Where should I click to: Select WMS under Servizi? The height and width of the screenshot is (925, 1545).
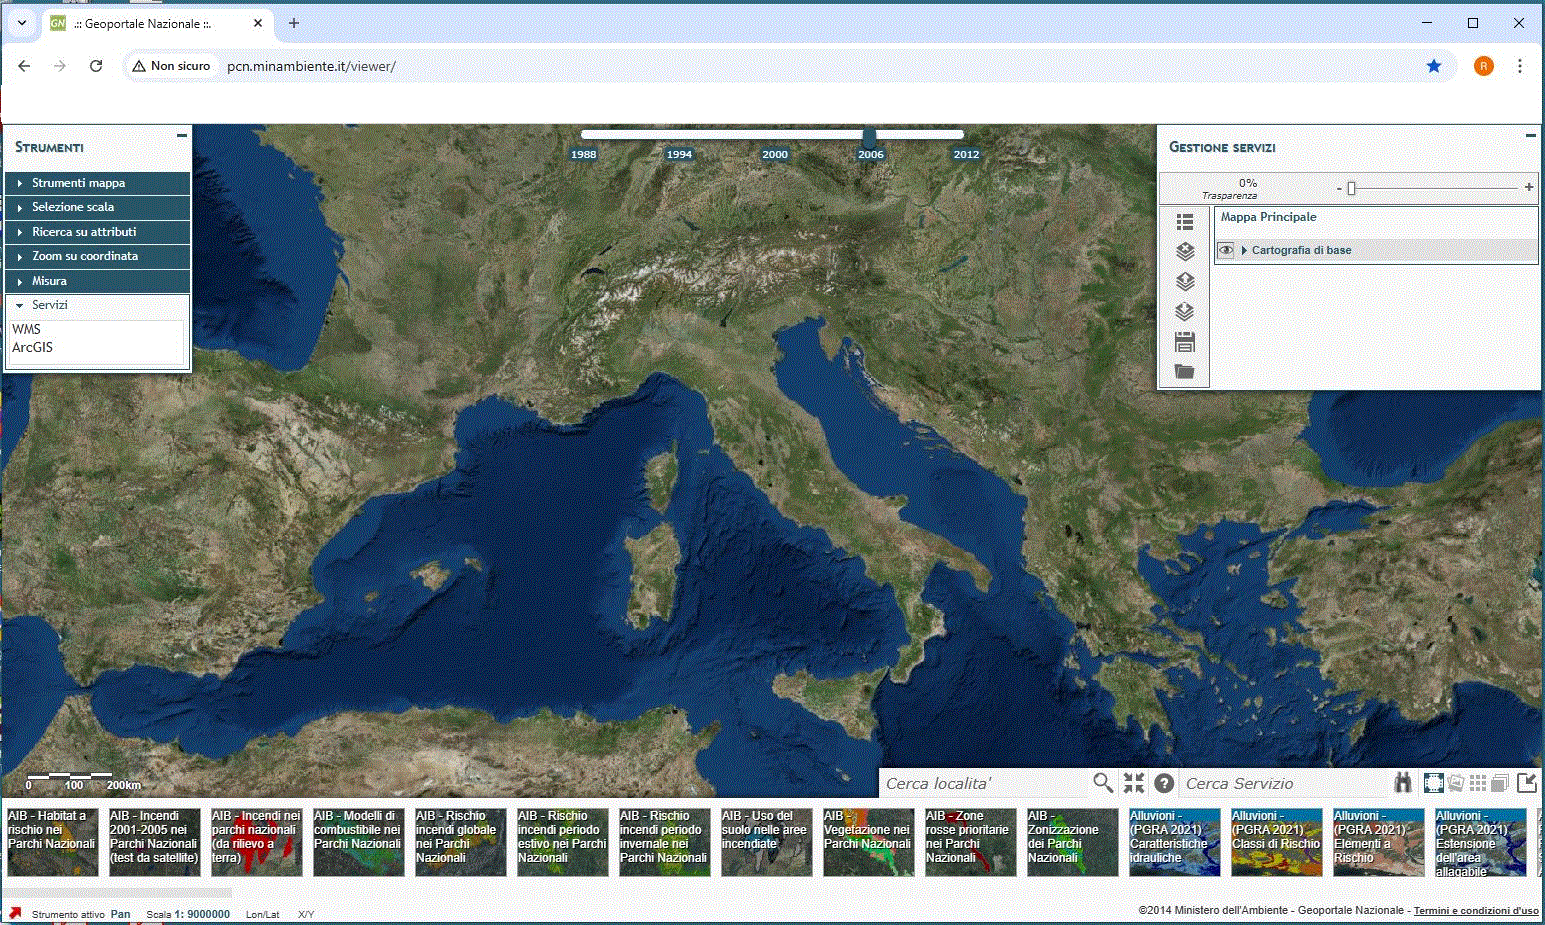[x=27, y=329]
